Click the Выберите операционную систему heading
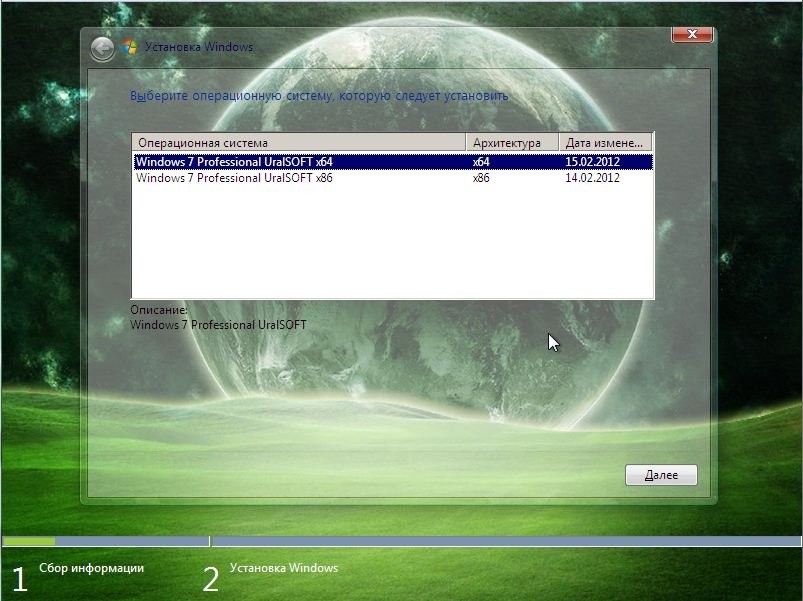Image resolution: width=803 pixels, height=601 pixels. point(319,96)
